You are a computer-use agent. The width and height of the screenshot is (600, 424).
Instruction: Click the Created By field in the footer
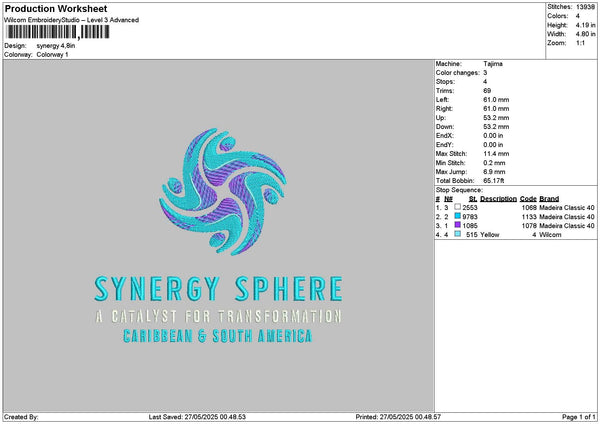point(22,417)
